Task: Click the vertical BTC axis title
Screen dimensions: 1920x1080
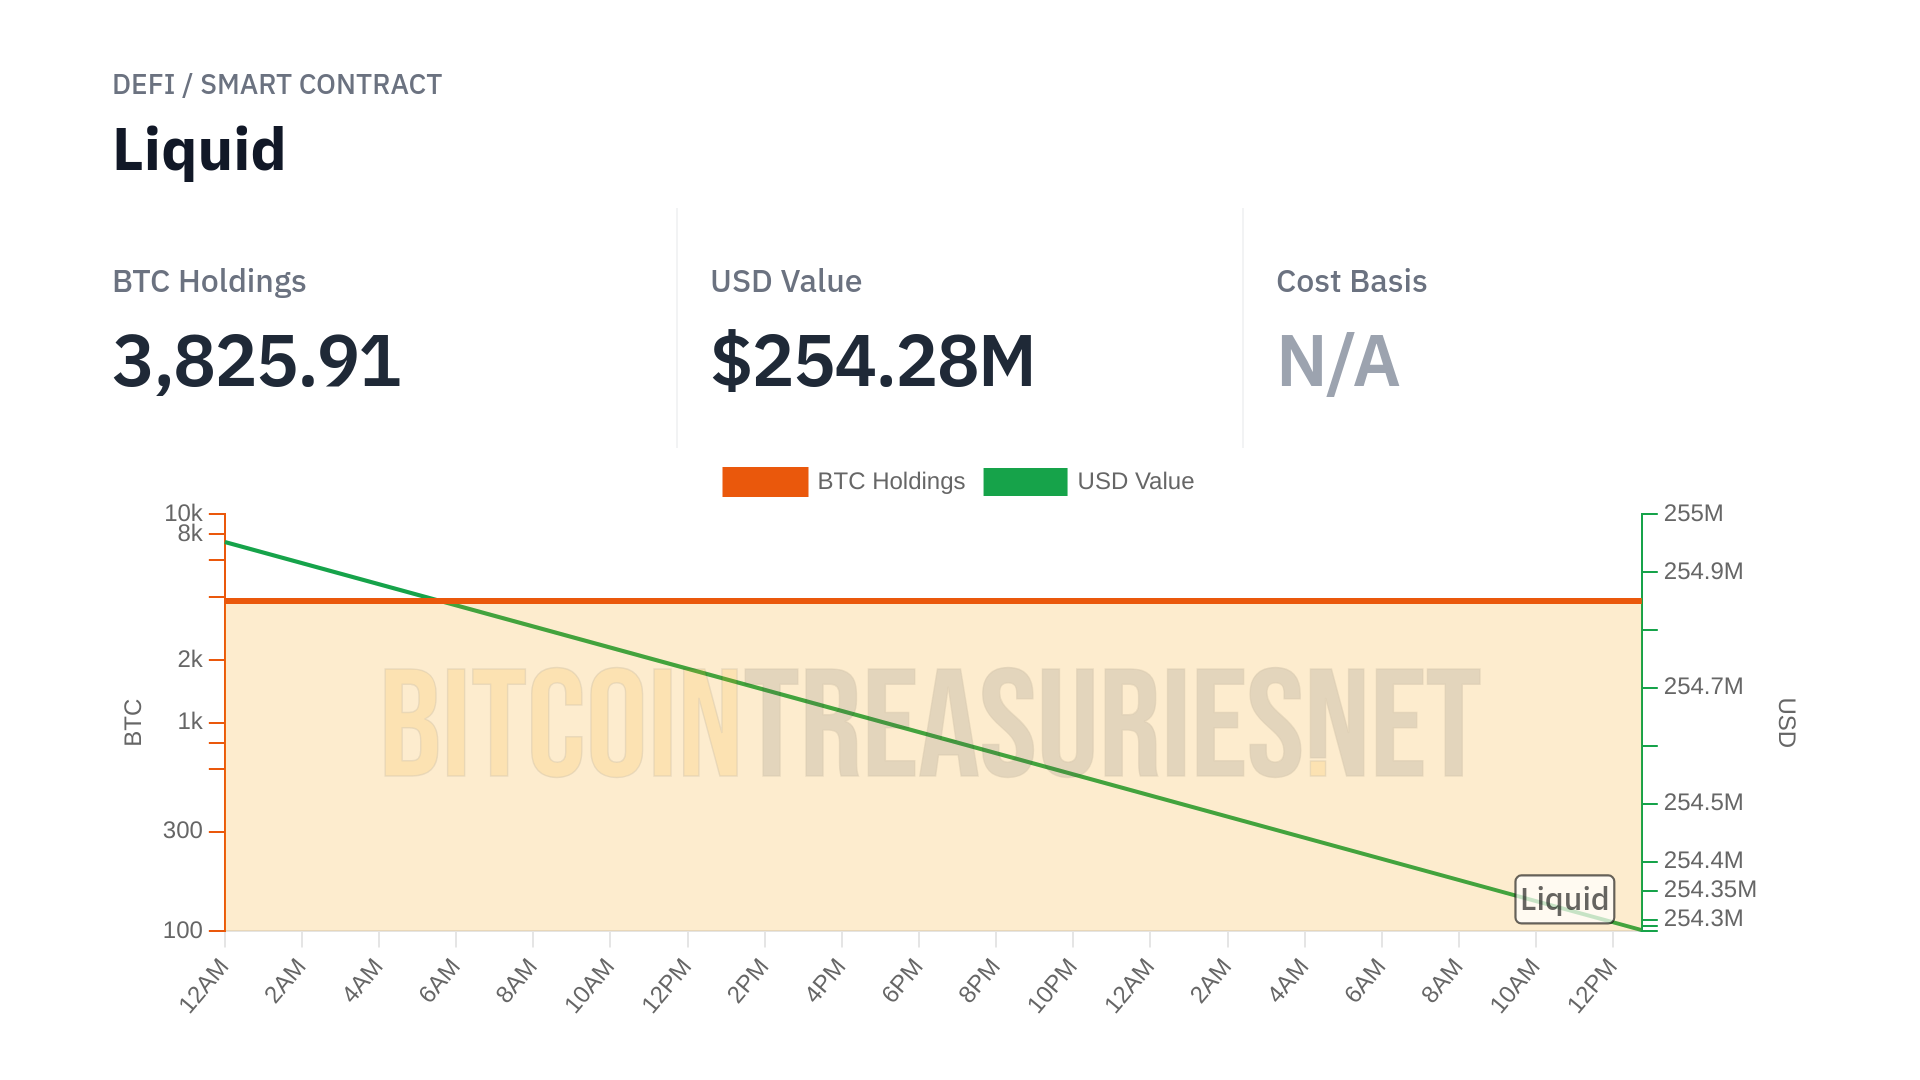Action: (x=133, y=722)
